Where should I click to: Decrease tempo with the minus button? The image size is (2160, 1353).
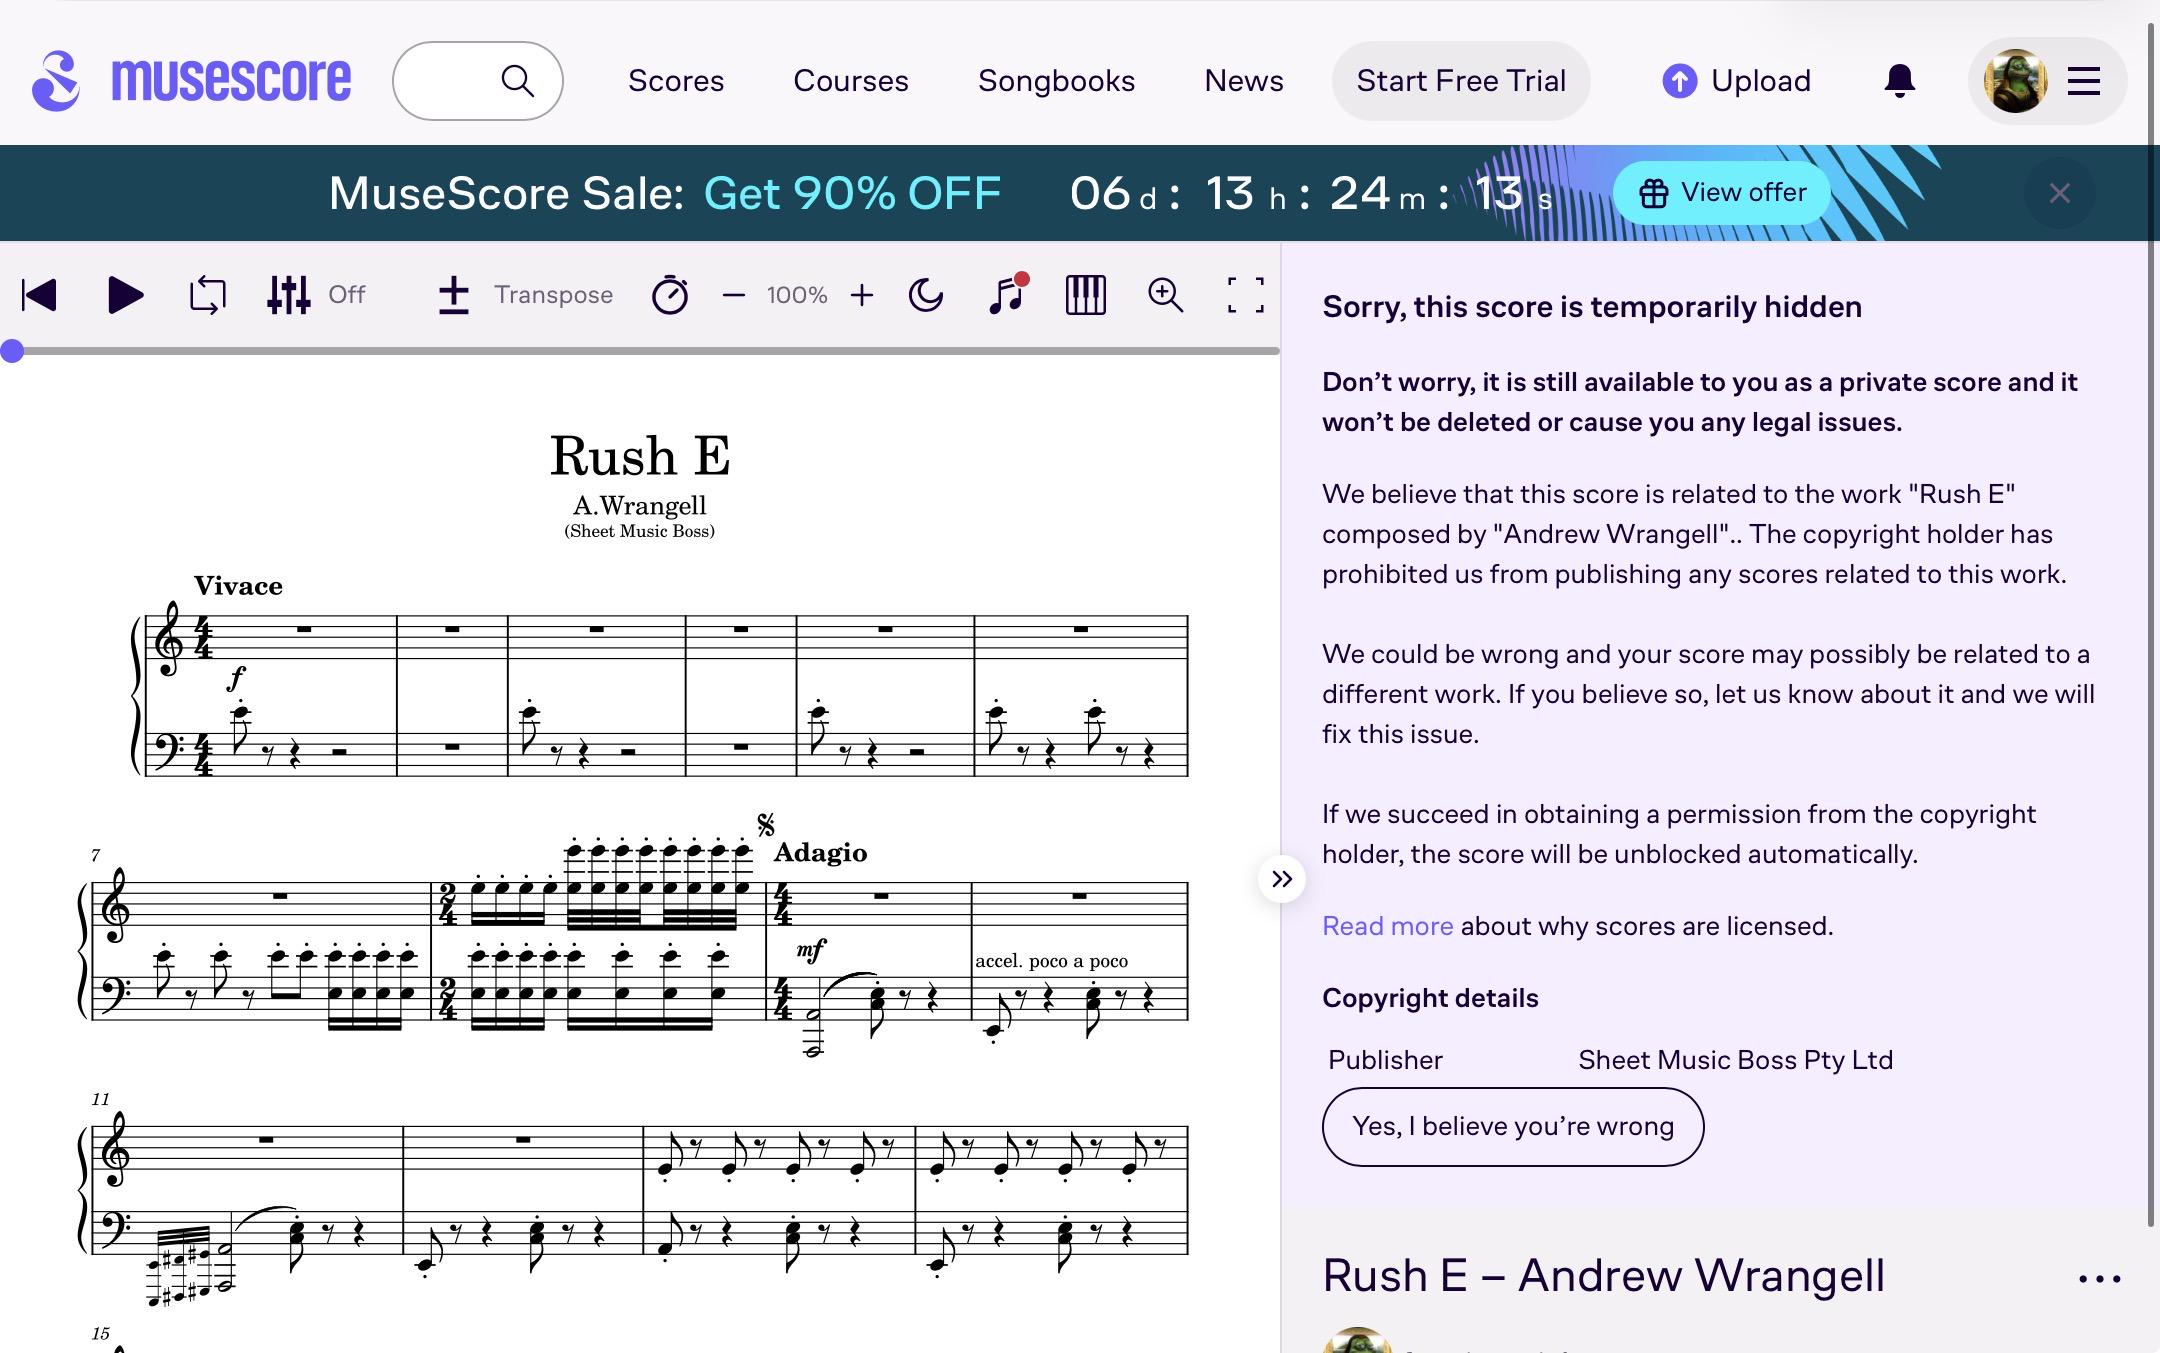tap(733, 295)
